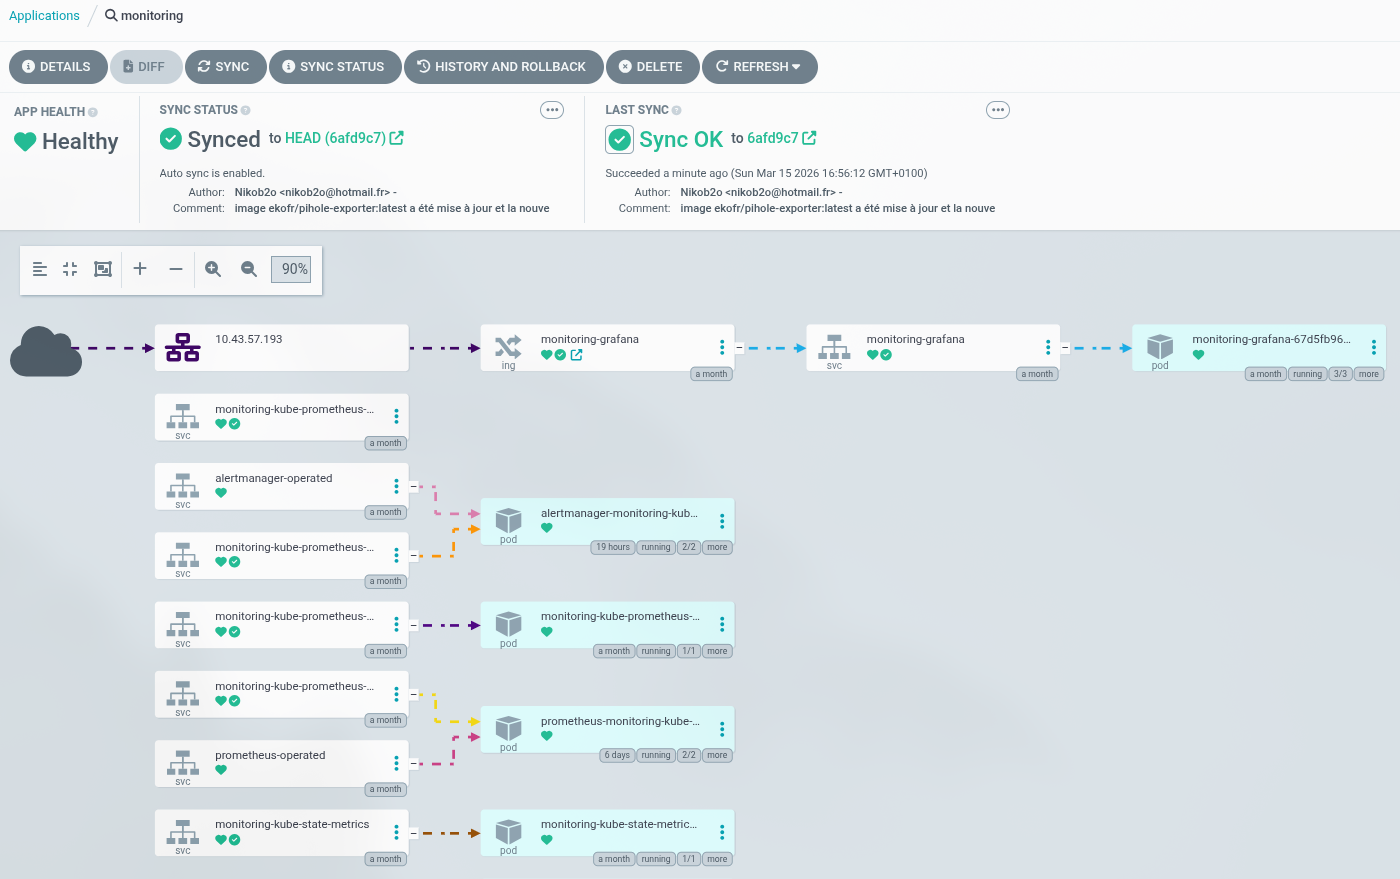Open the Last Sync three-dot menu

pos(998,110)
